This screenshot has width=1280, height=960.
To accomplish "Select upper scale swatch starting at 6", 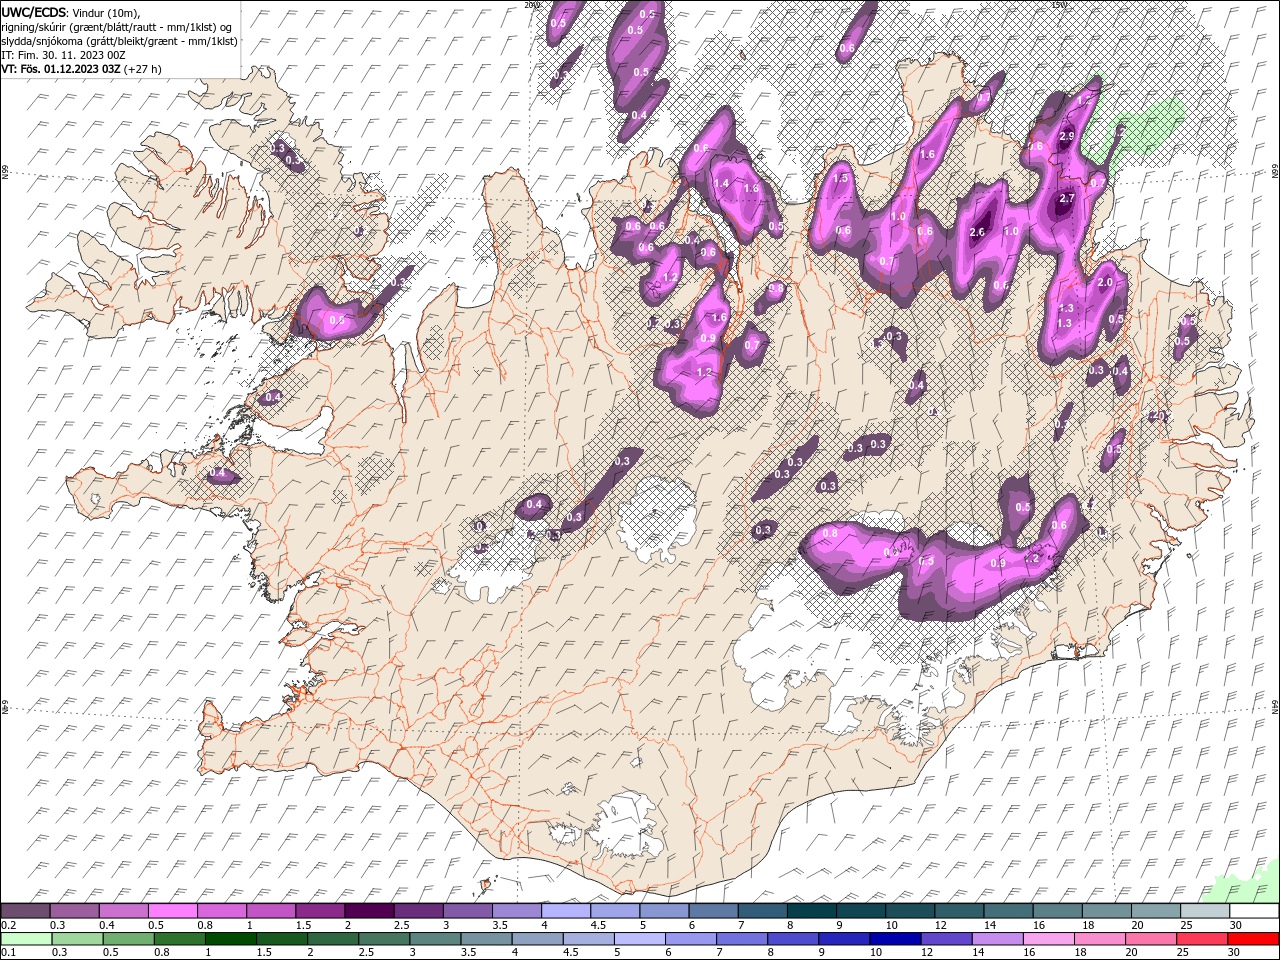I will coord(713,911).
